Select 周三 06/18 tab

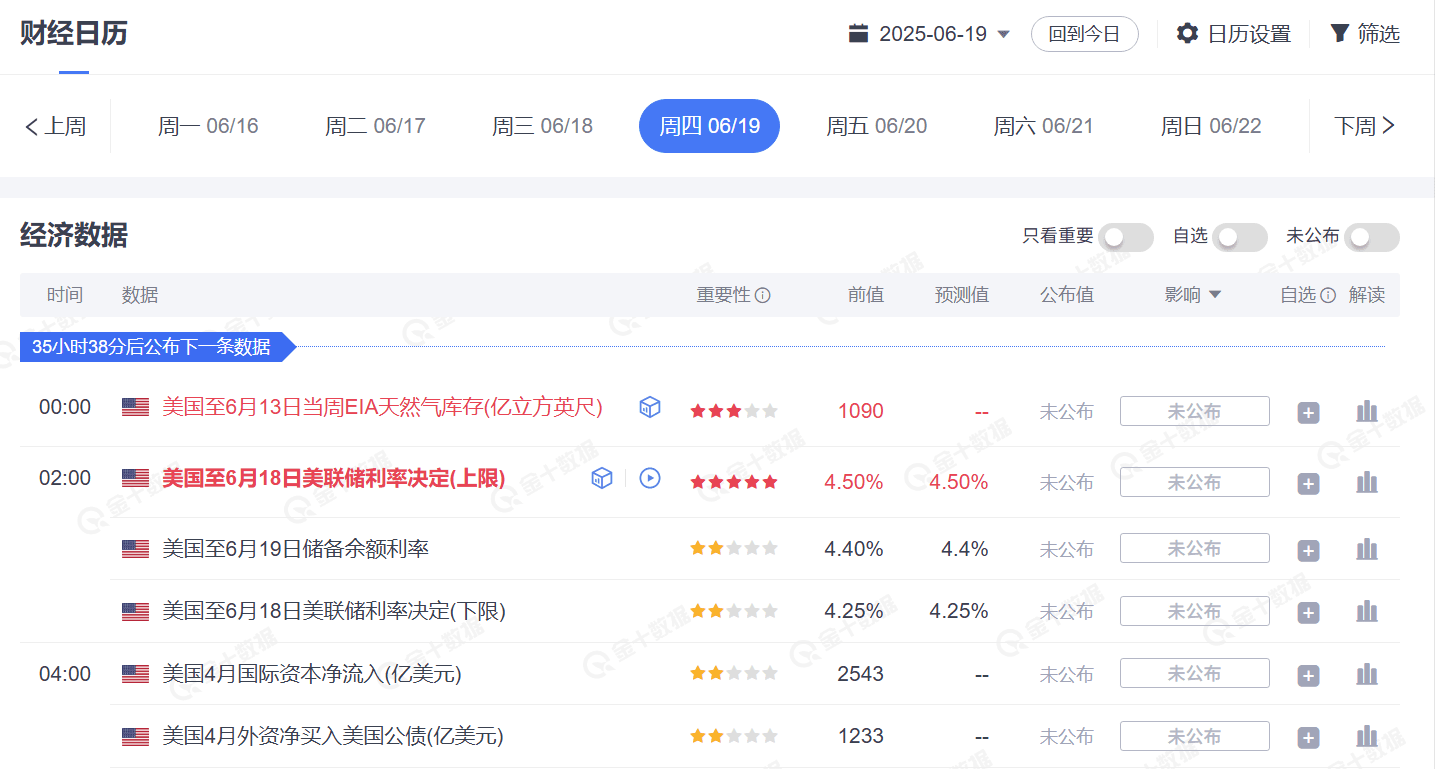click(x=542, y=126)
